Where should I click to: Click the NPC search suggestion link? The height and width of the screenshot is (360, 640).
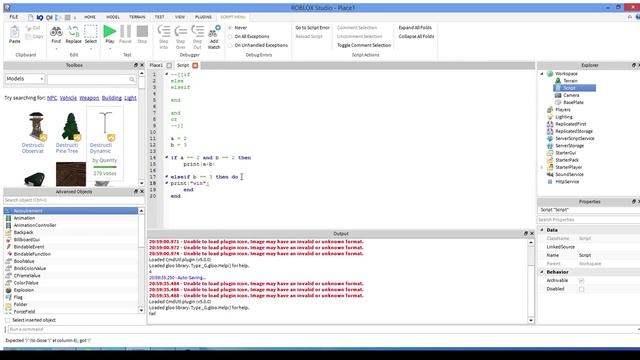point(52,98)
